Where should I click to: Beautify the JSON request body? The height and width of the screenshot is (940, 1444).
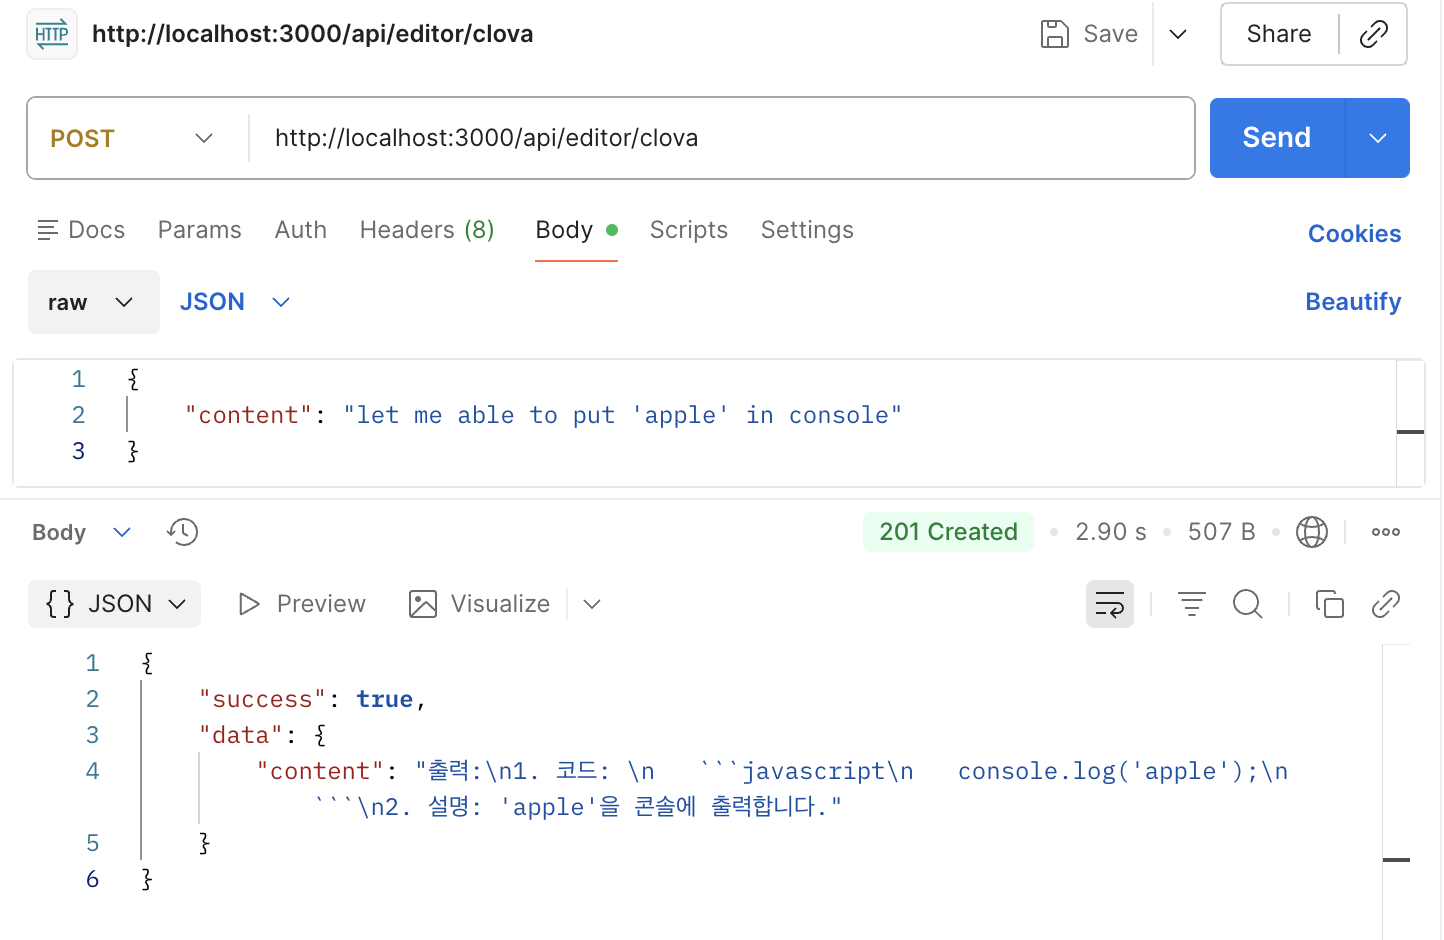(x=1353, y=302)
